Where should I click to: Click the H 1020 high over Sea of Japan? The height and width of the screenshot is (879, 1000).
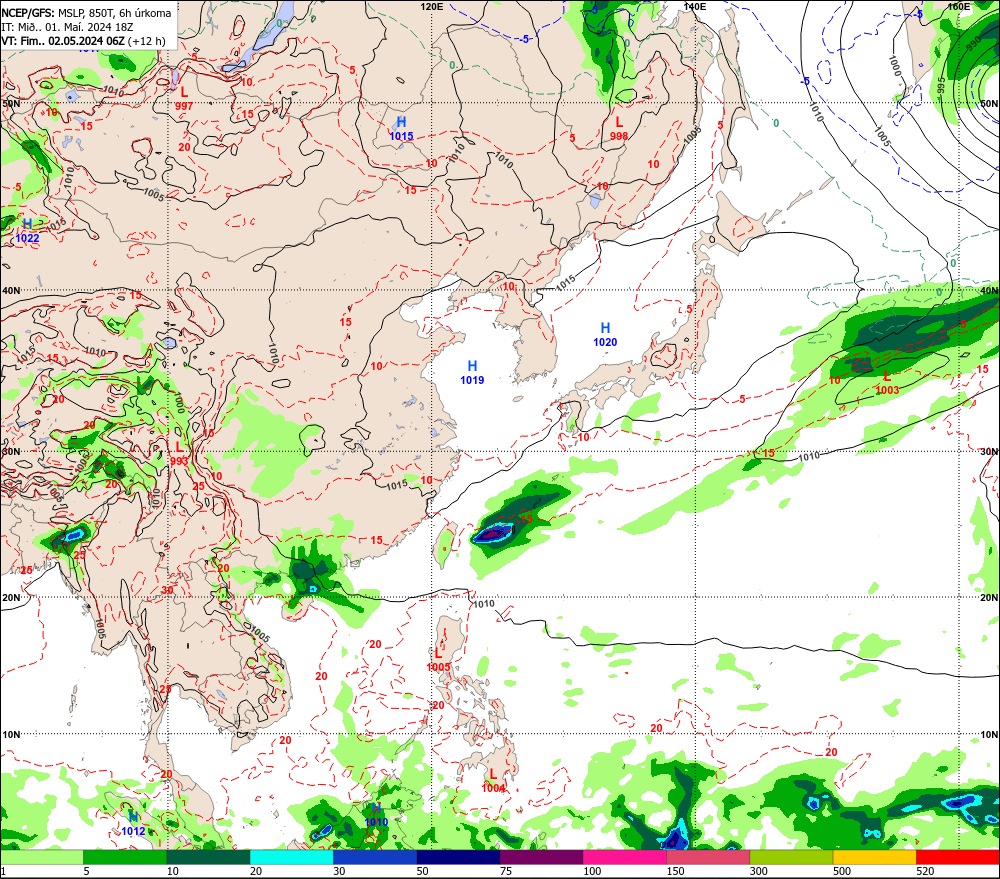(605, 334)
